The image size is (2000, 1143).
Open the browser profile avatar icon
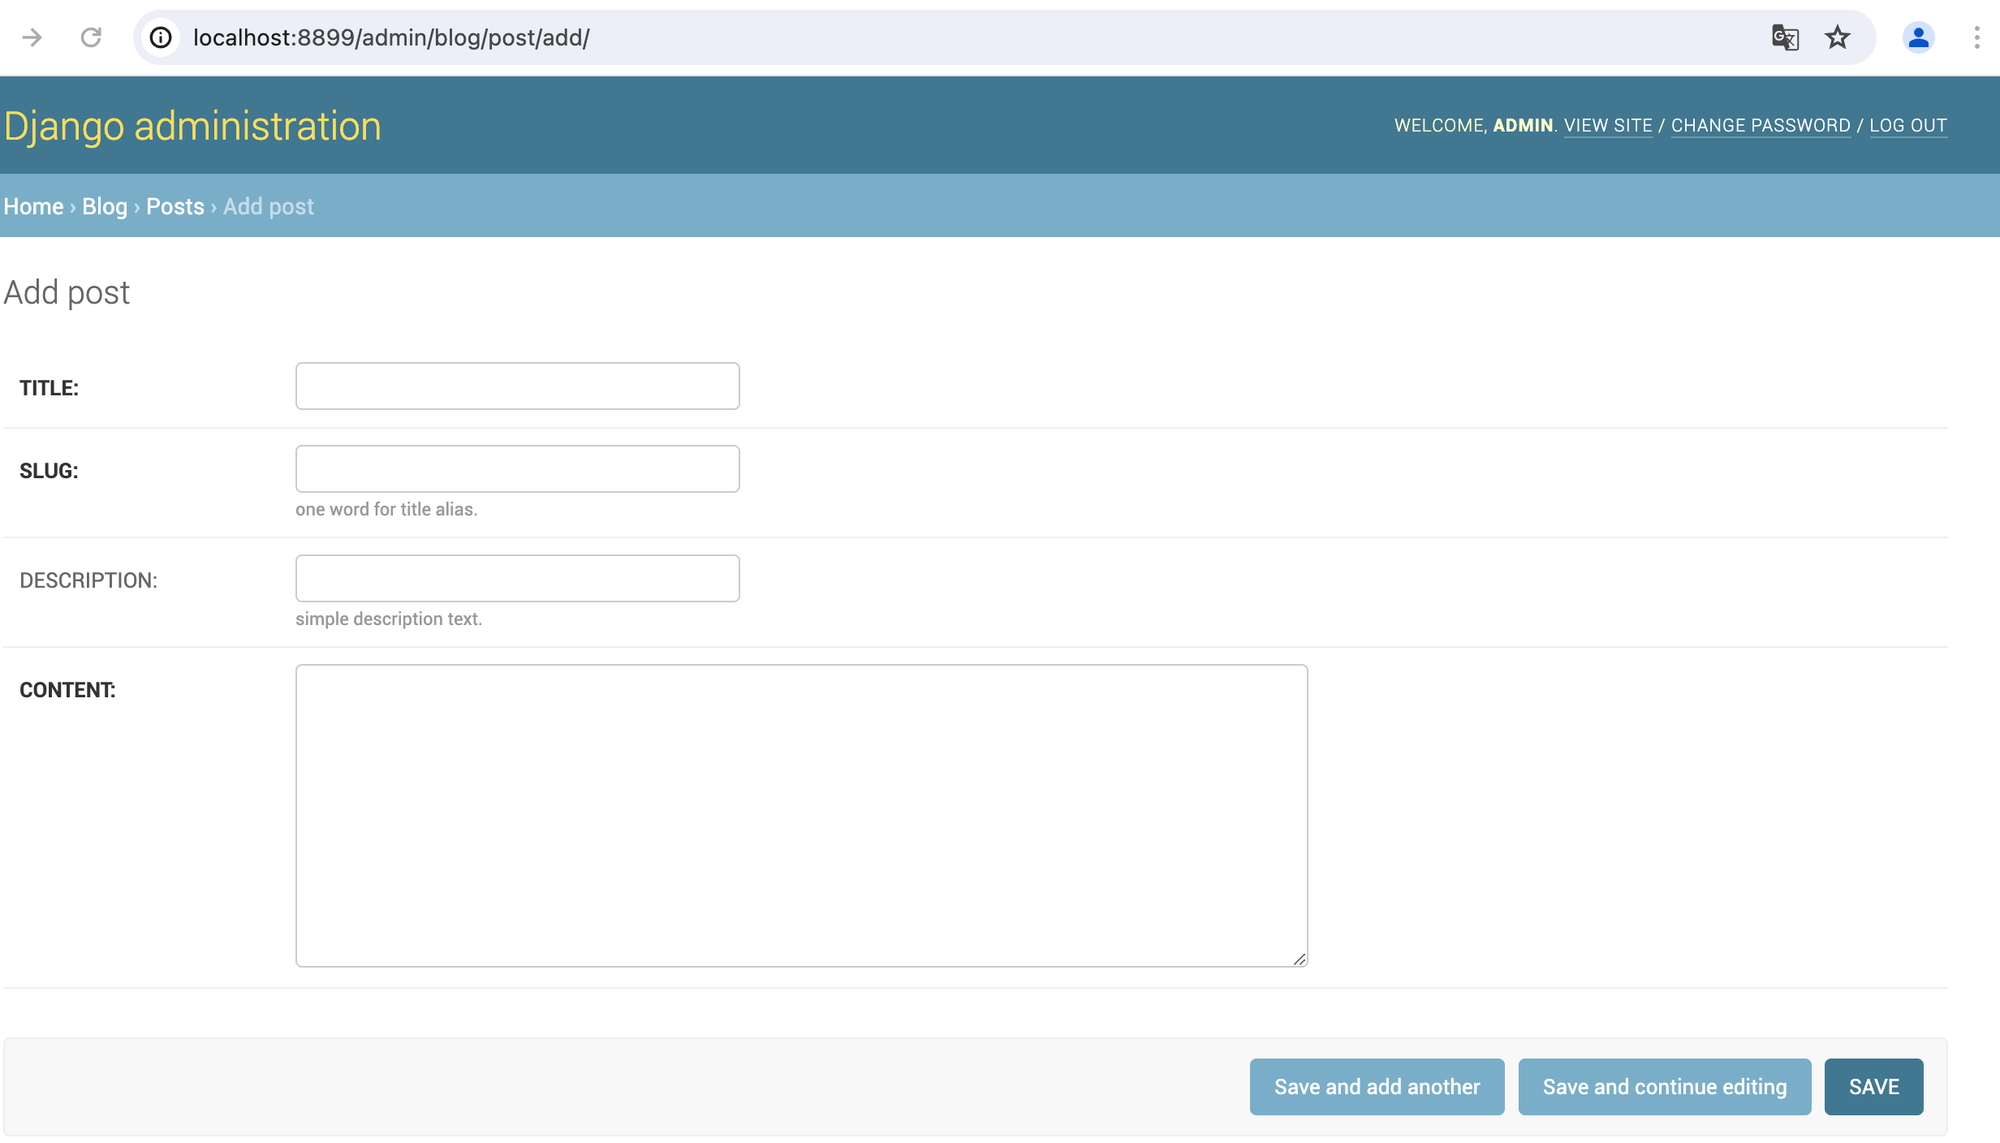pos(1918,38)
